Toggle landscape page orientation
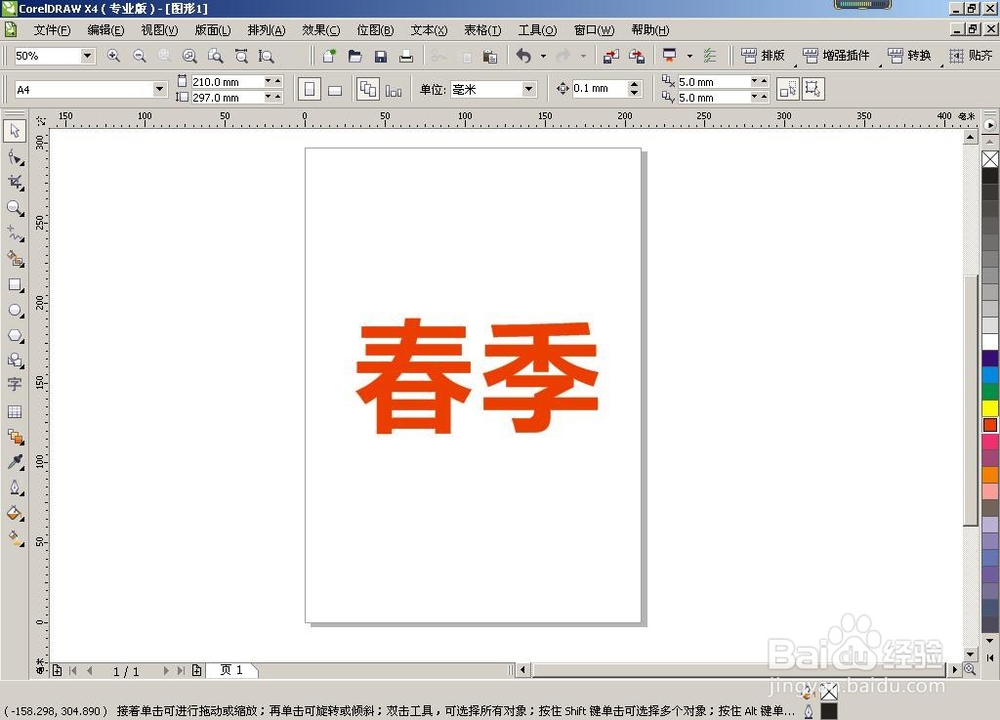This screenshot has width=1000, height=720. coord(336,88)
